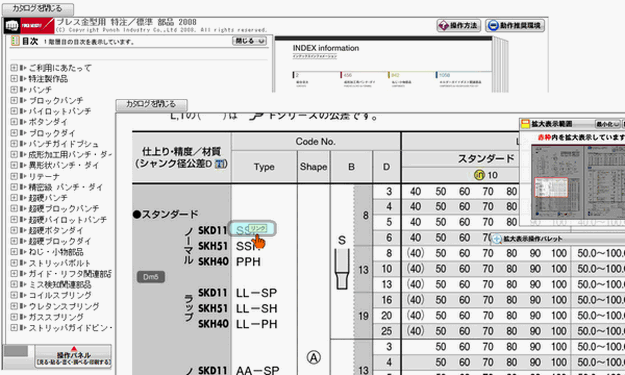This screenshot has width=625, height=375.
Task: Open the 操作パネル button at bottom
Action: click(x=73, y=357)
